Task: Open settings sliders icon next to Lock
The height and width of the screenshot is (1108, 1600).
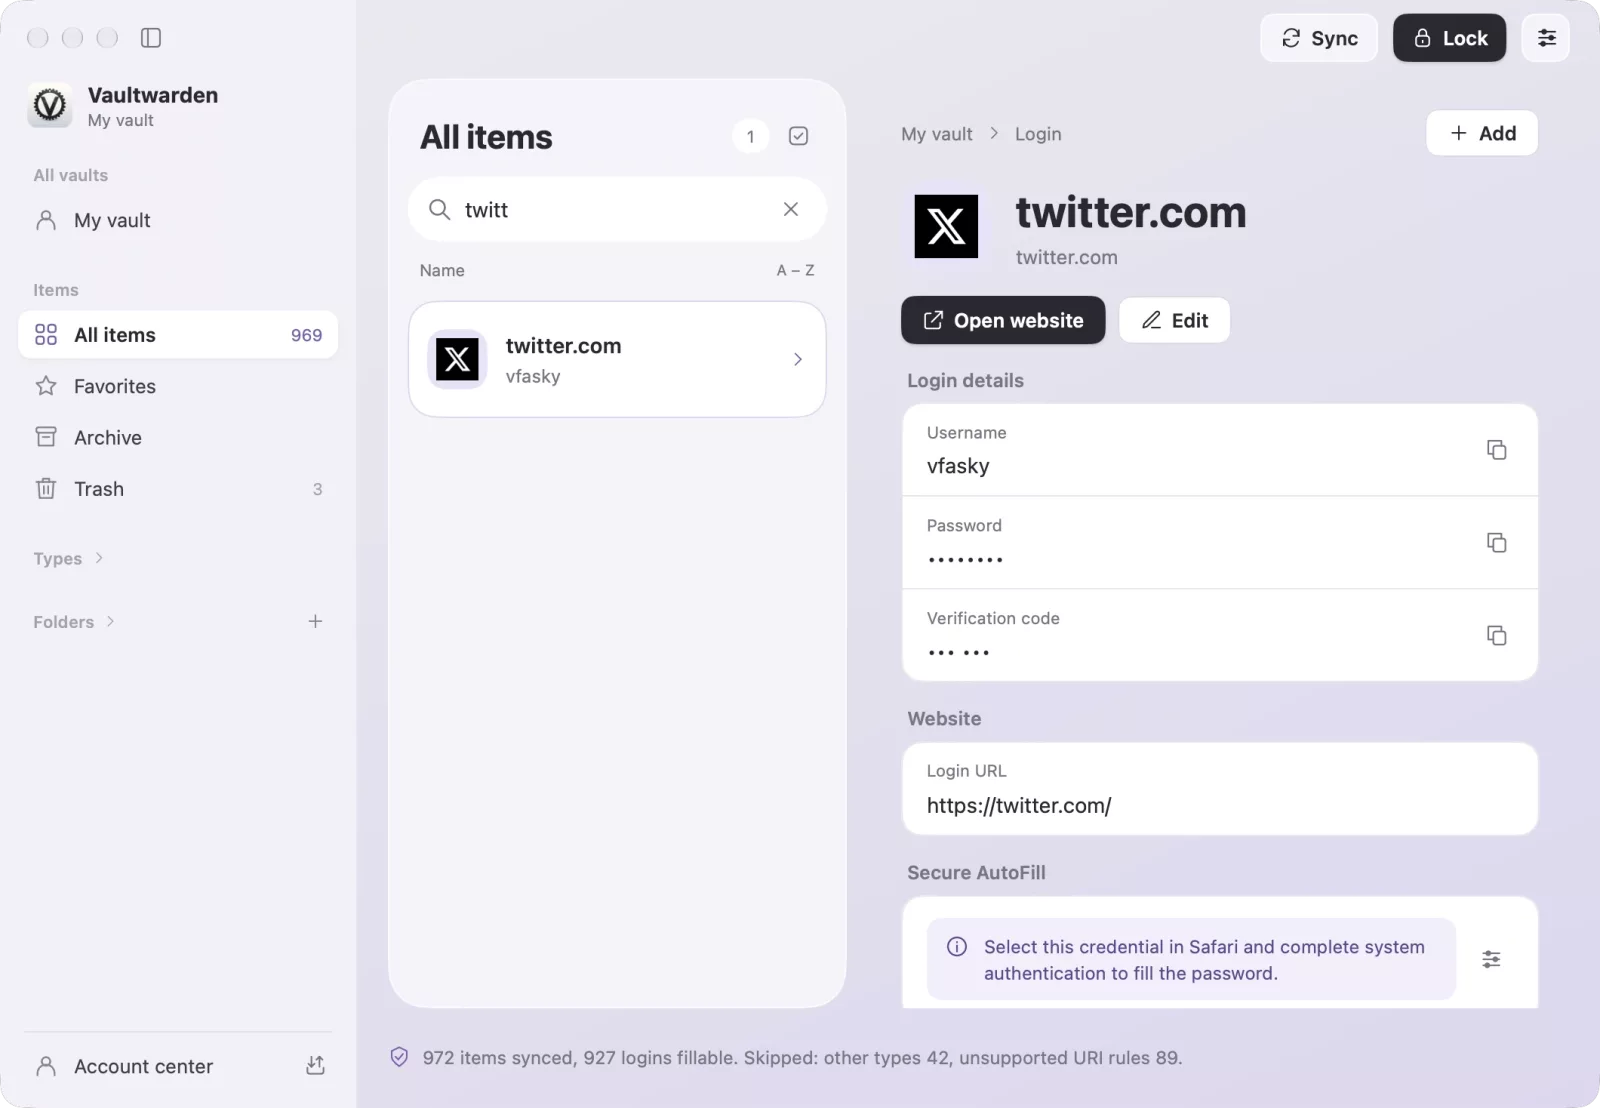Action: 1546,38
